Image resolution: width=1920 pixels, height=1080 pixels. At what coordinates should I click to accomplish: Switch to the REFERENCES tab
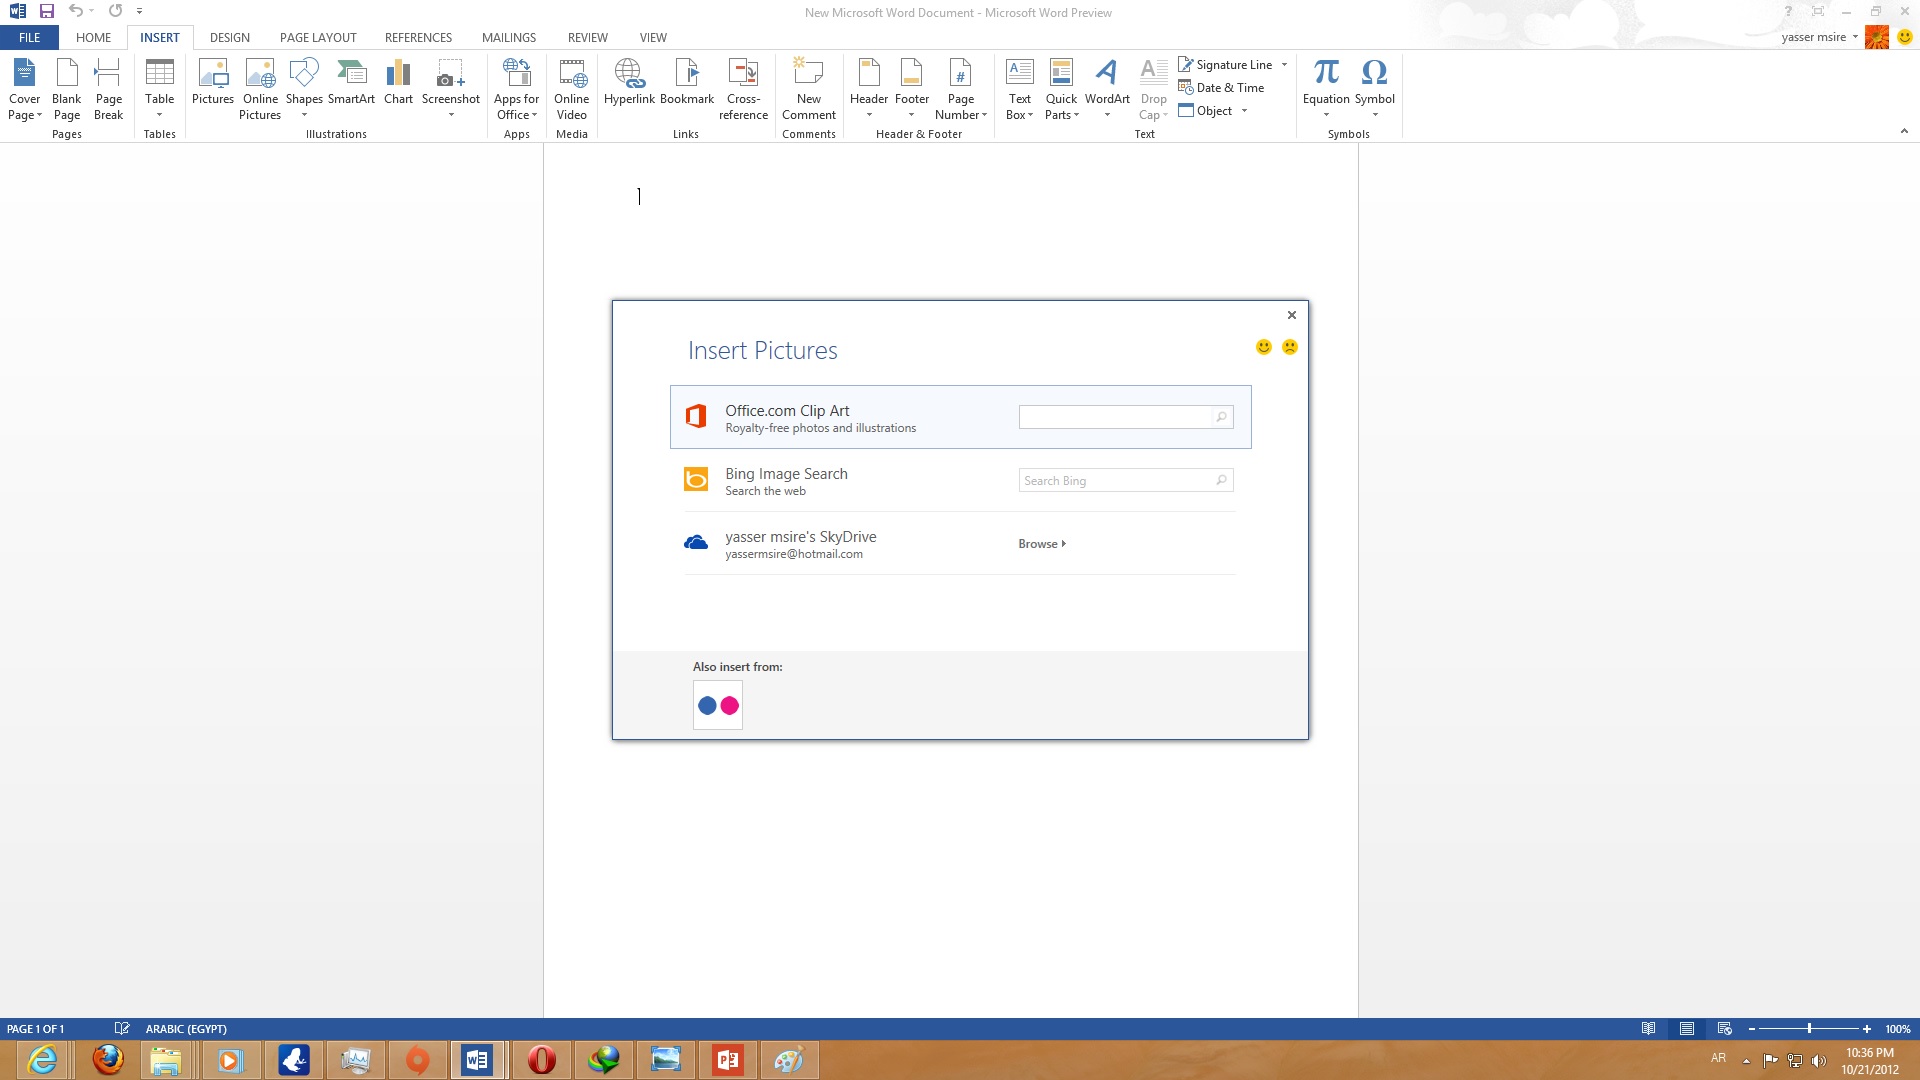coord(418,37)
